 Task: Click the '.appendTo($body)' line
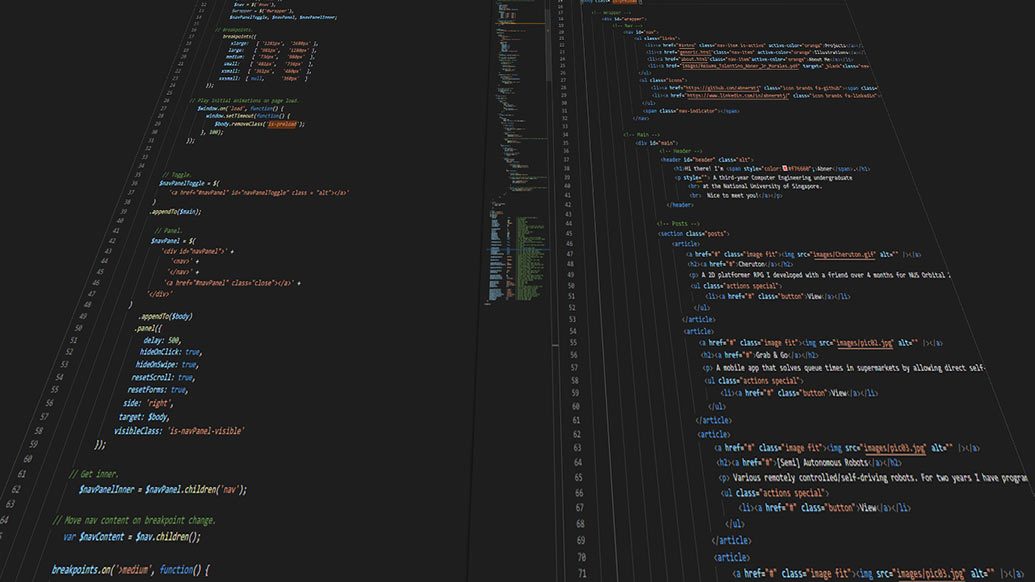[x=165, y=316]
